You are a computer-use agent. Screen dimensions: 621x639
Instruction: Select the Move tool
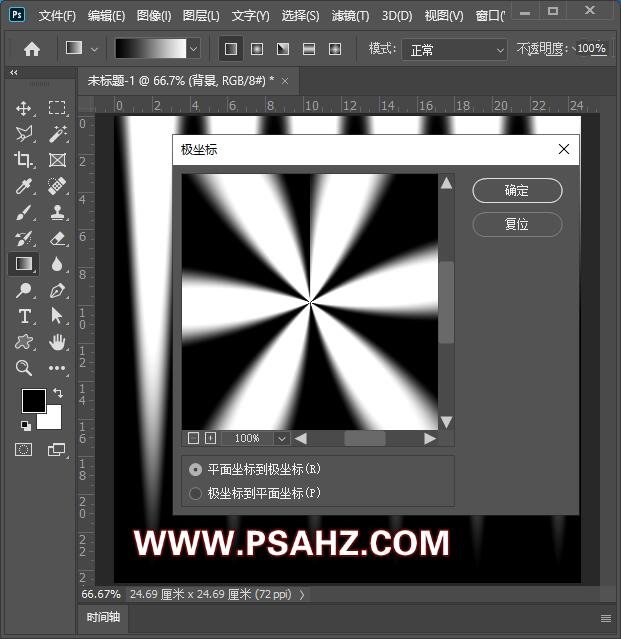click(24, 108)
